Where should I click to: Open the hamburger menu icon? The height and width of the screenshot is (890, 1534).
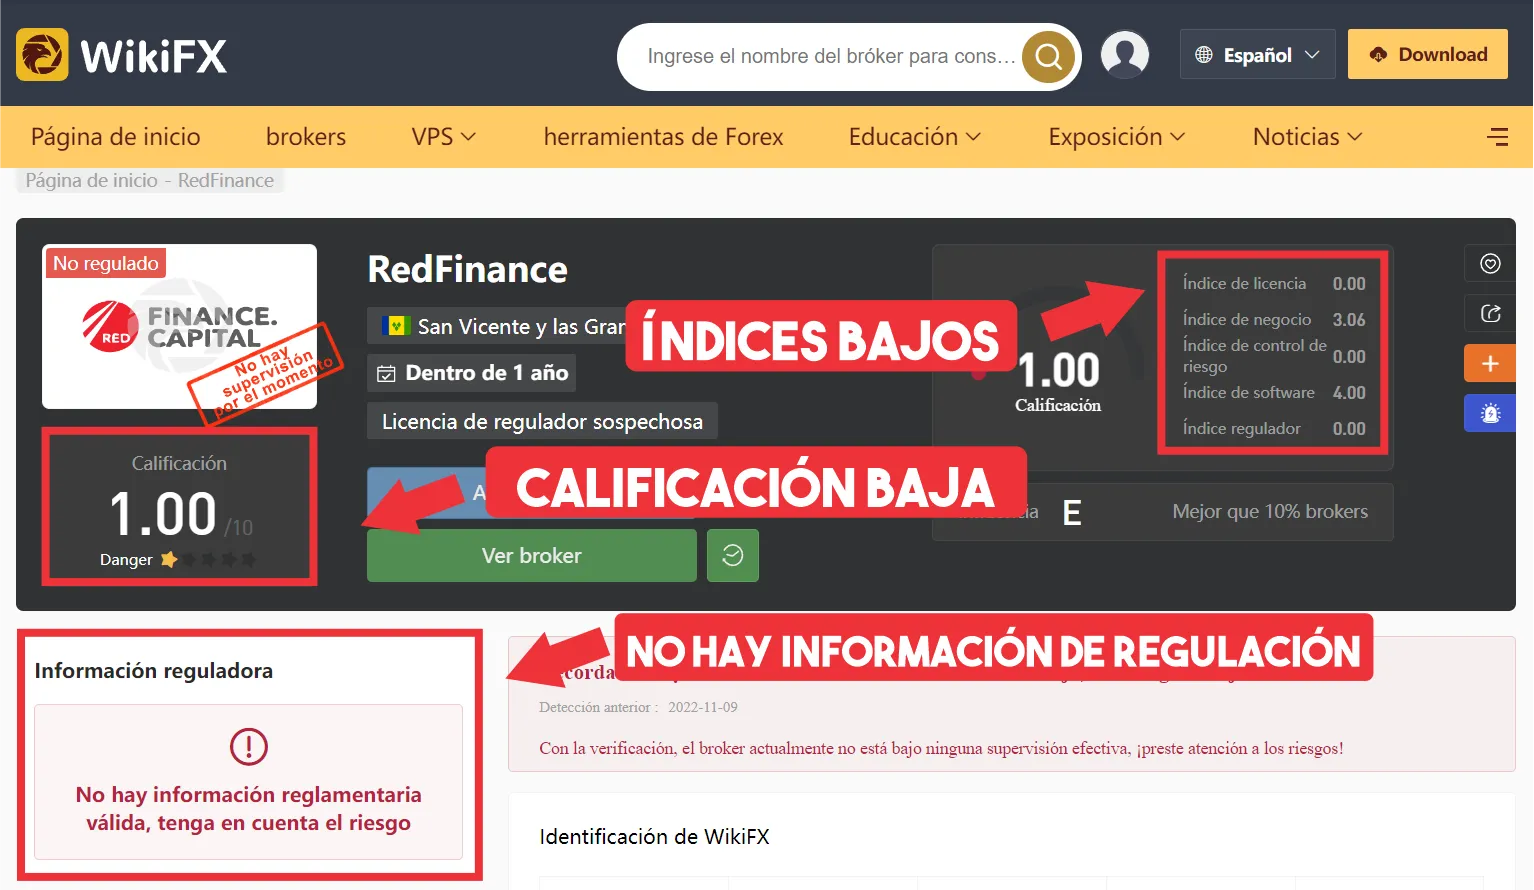pyautogui.click(x=1497, y=137)
